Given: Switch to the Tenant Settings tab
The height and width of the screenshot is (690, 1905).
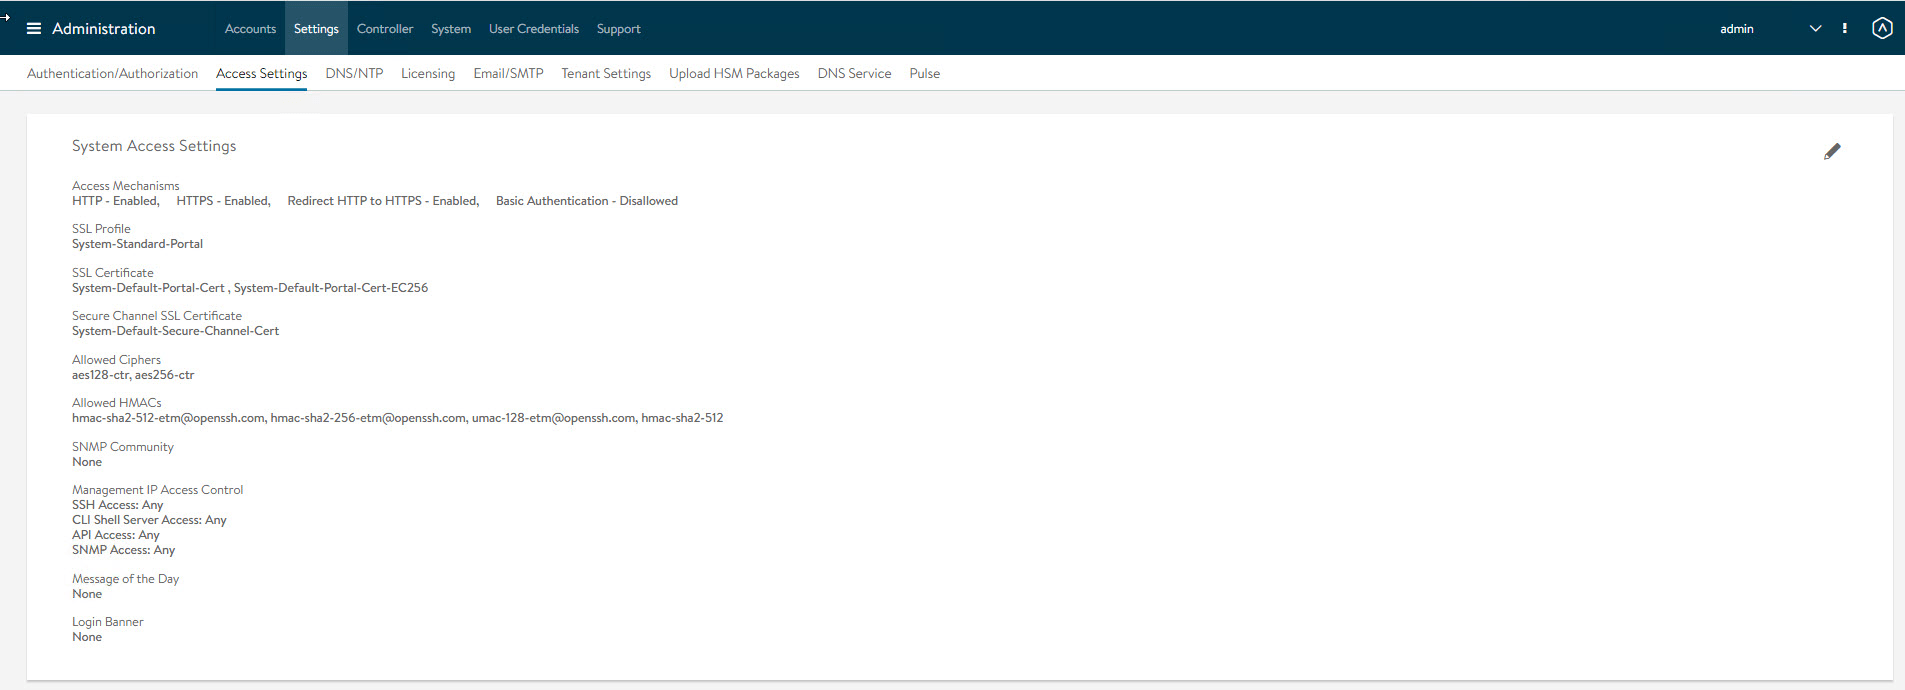Looking at the screenshot, I should point(606,73).
